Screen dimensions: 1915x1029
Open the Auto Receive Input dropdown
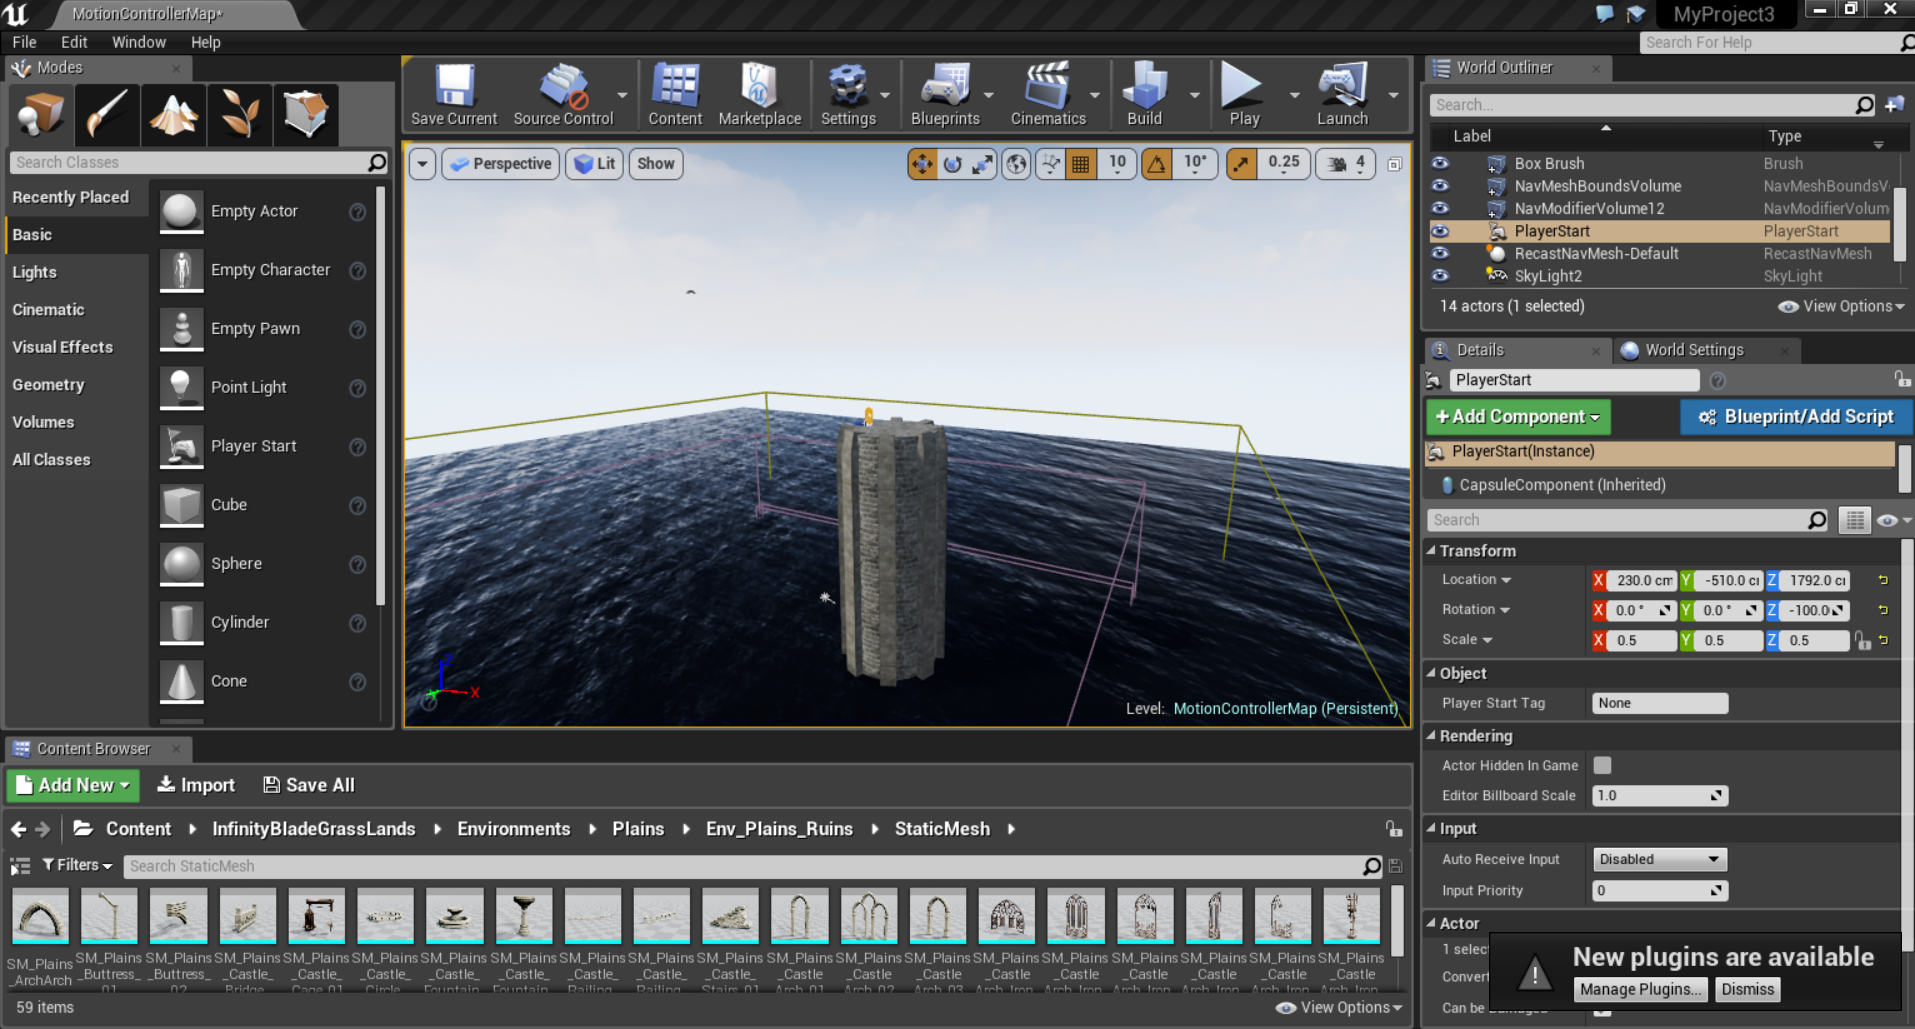click(x=1659, y=859)
